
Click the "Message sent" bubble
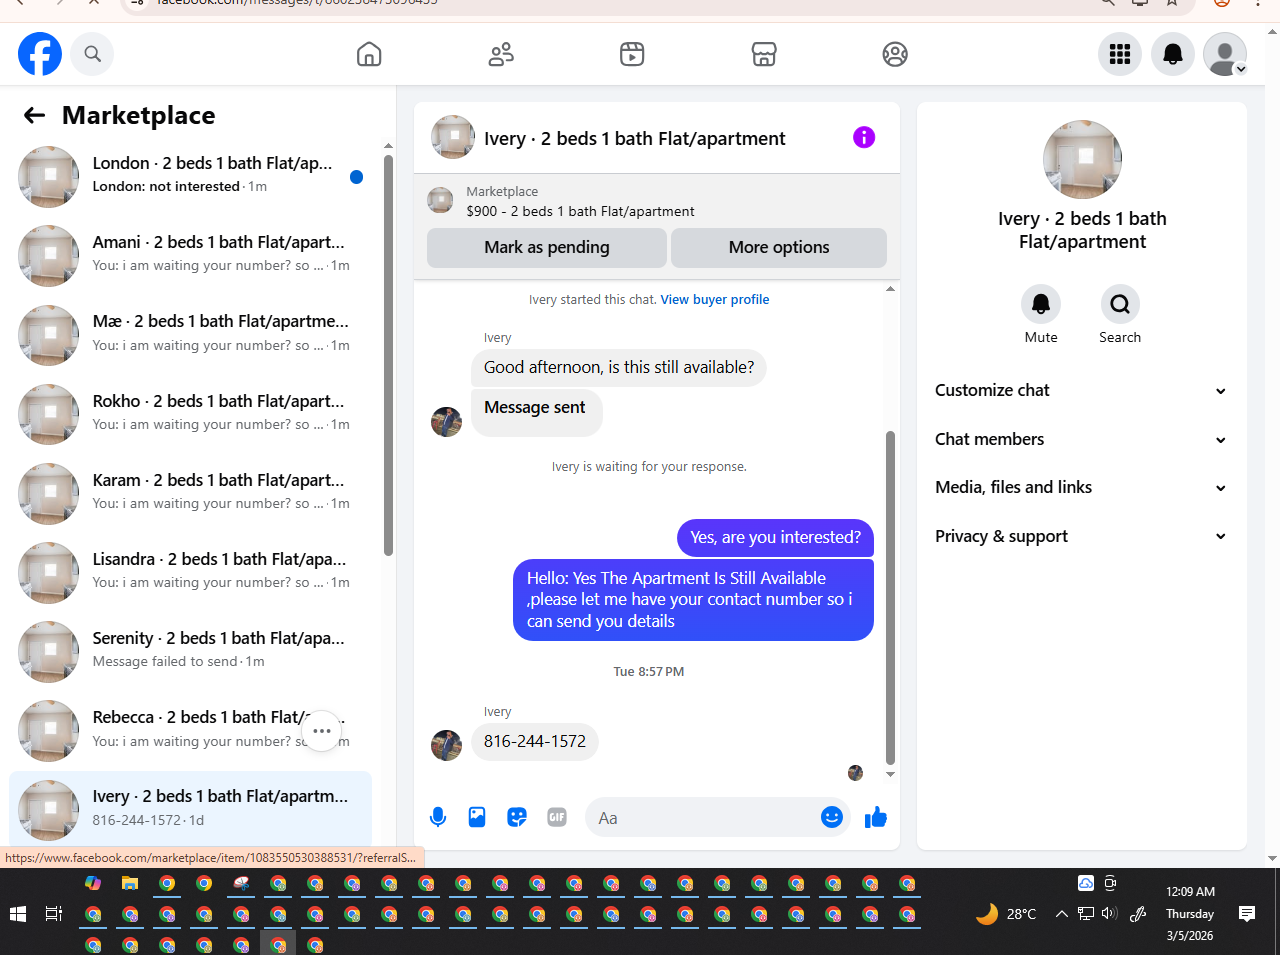(x=536, y=413)
